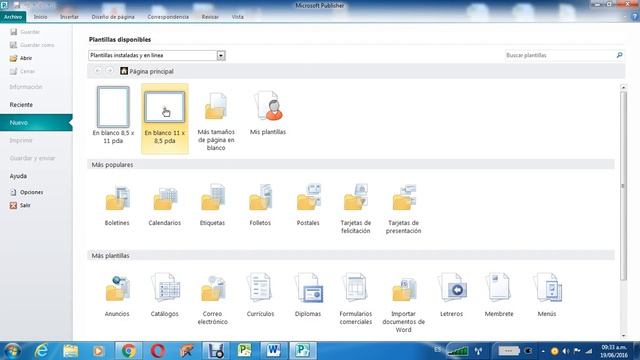Open File Explorer from taskbar
The width and height of the screenshot is (640, 360).
[70, 351]
